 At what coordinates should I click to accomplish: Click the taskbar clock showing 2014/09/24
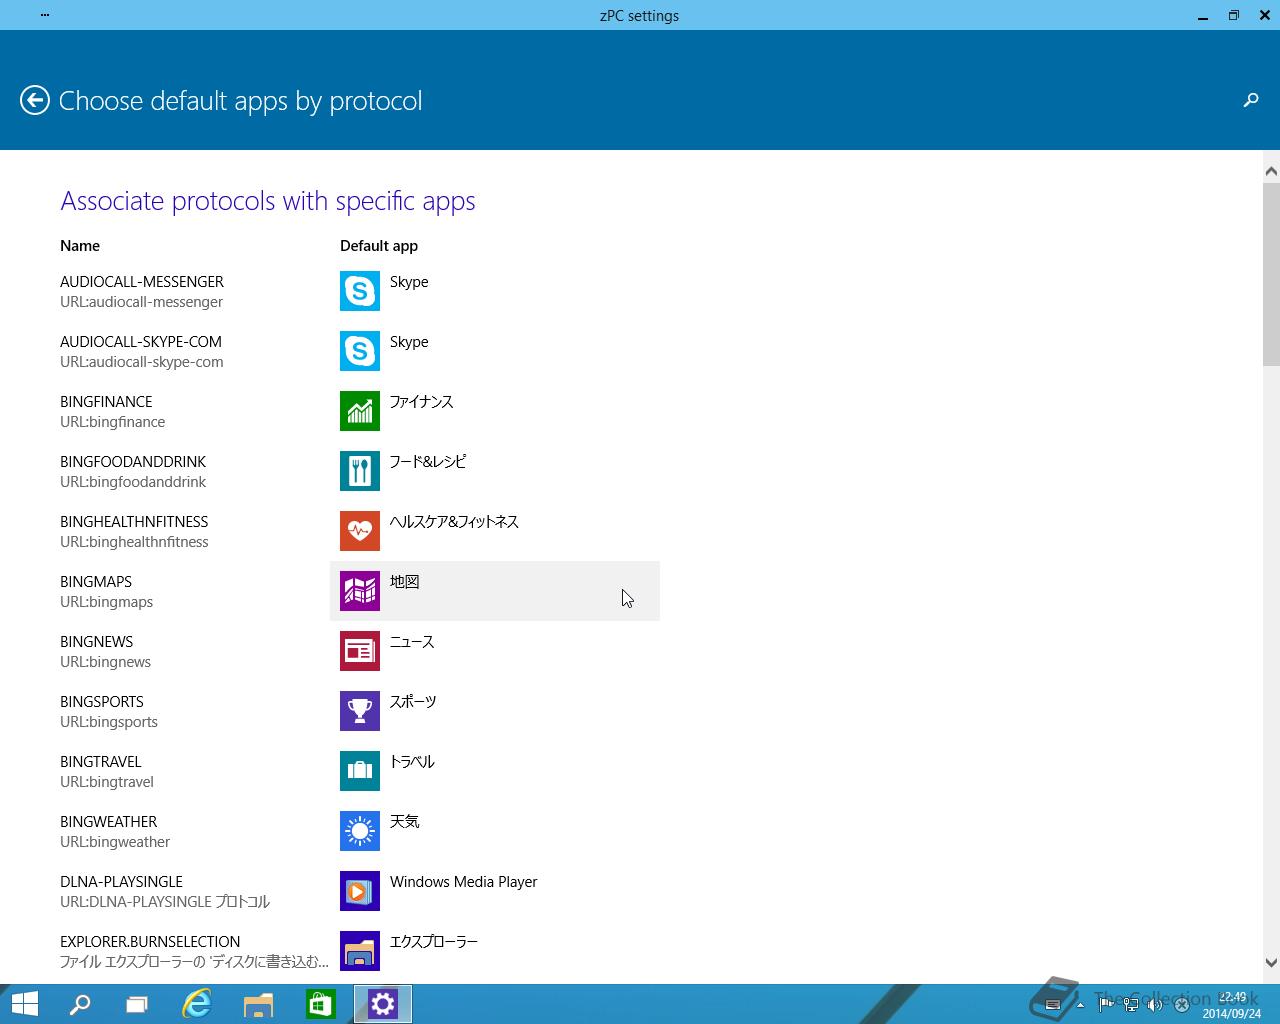click(x=1232, y=1005)
